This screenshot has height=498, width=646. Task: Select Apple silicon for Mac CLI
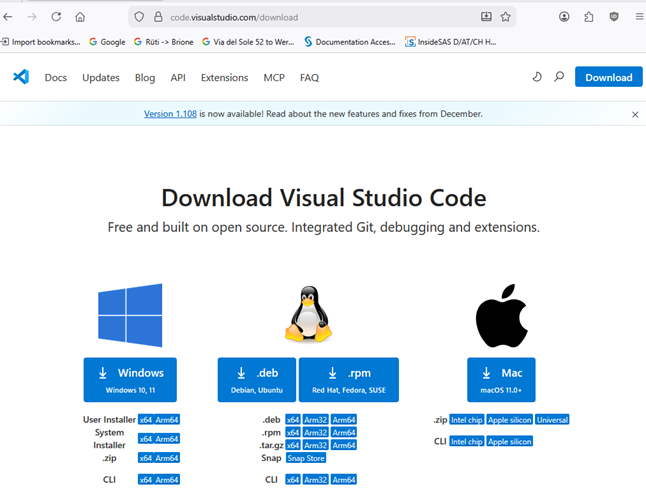point(510,441)
